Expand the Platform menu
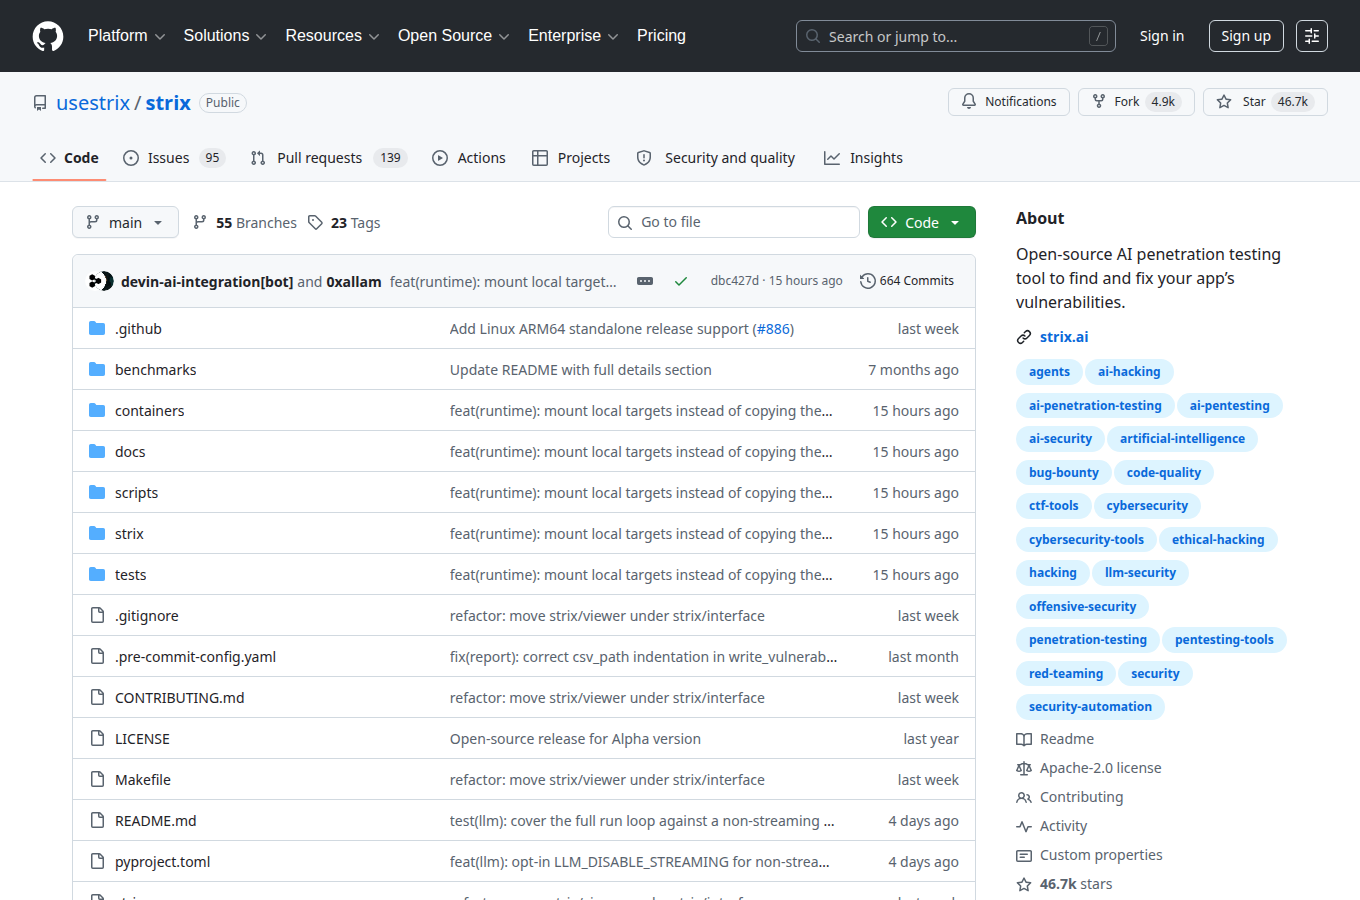 coord(127,36)
